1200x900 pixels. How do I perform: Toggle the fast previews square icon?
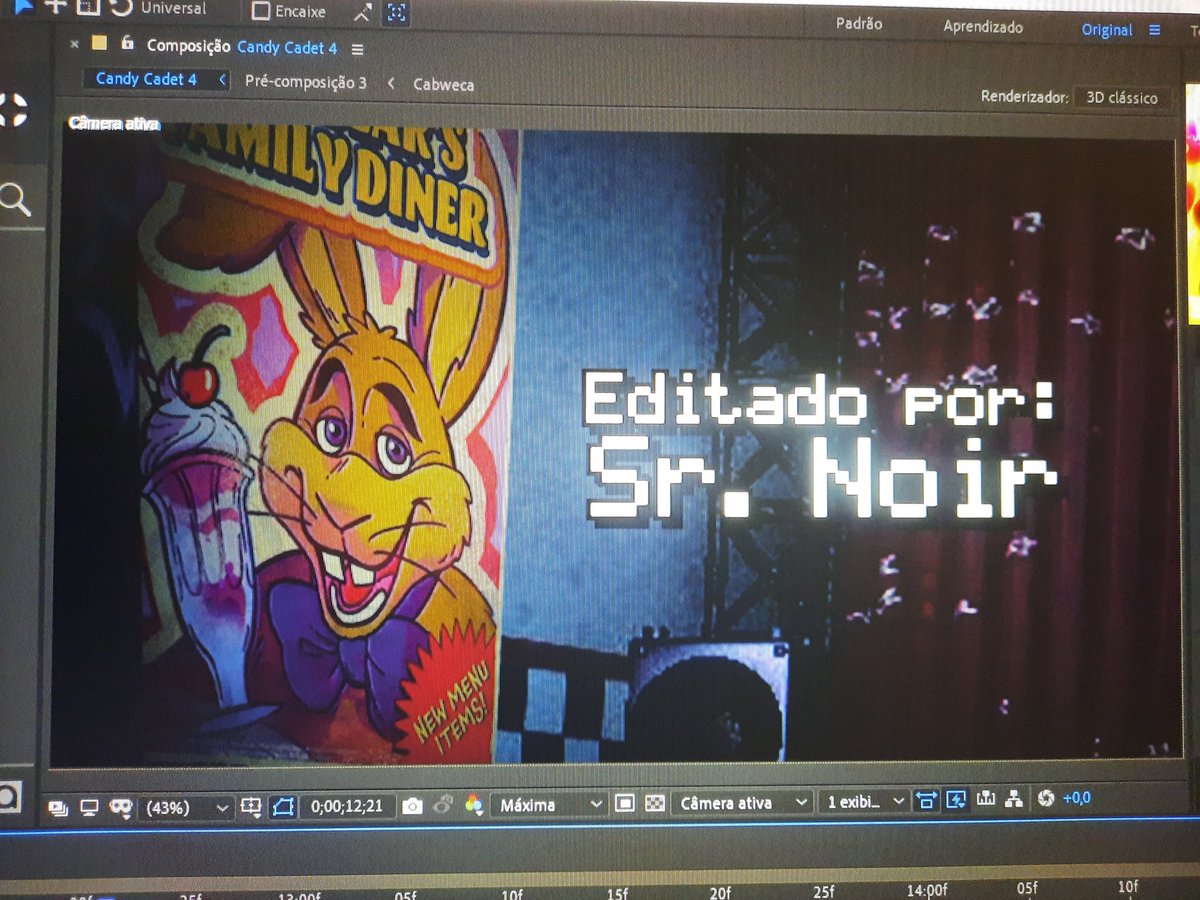tap(625, 802)
